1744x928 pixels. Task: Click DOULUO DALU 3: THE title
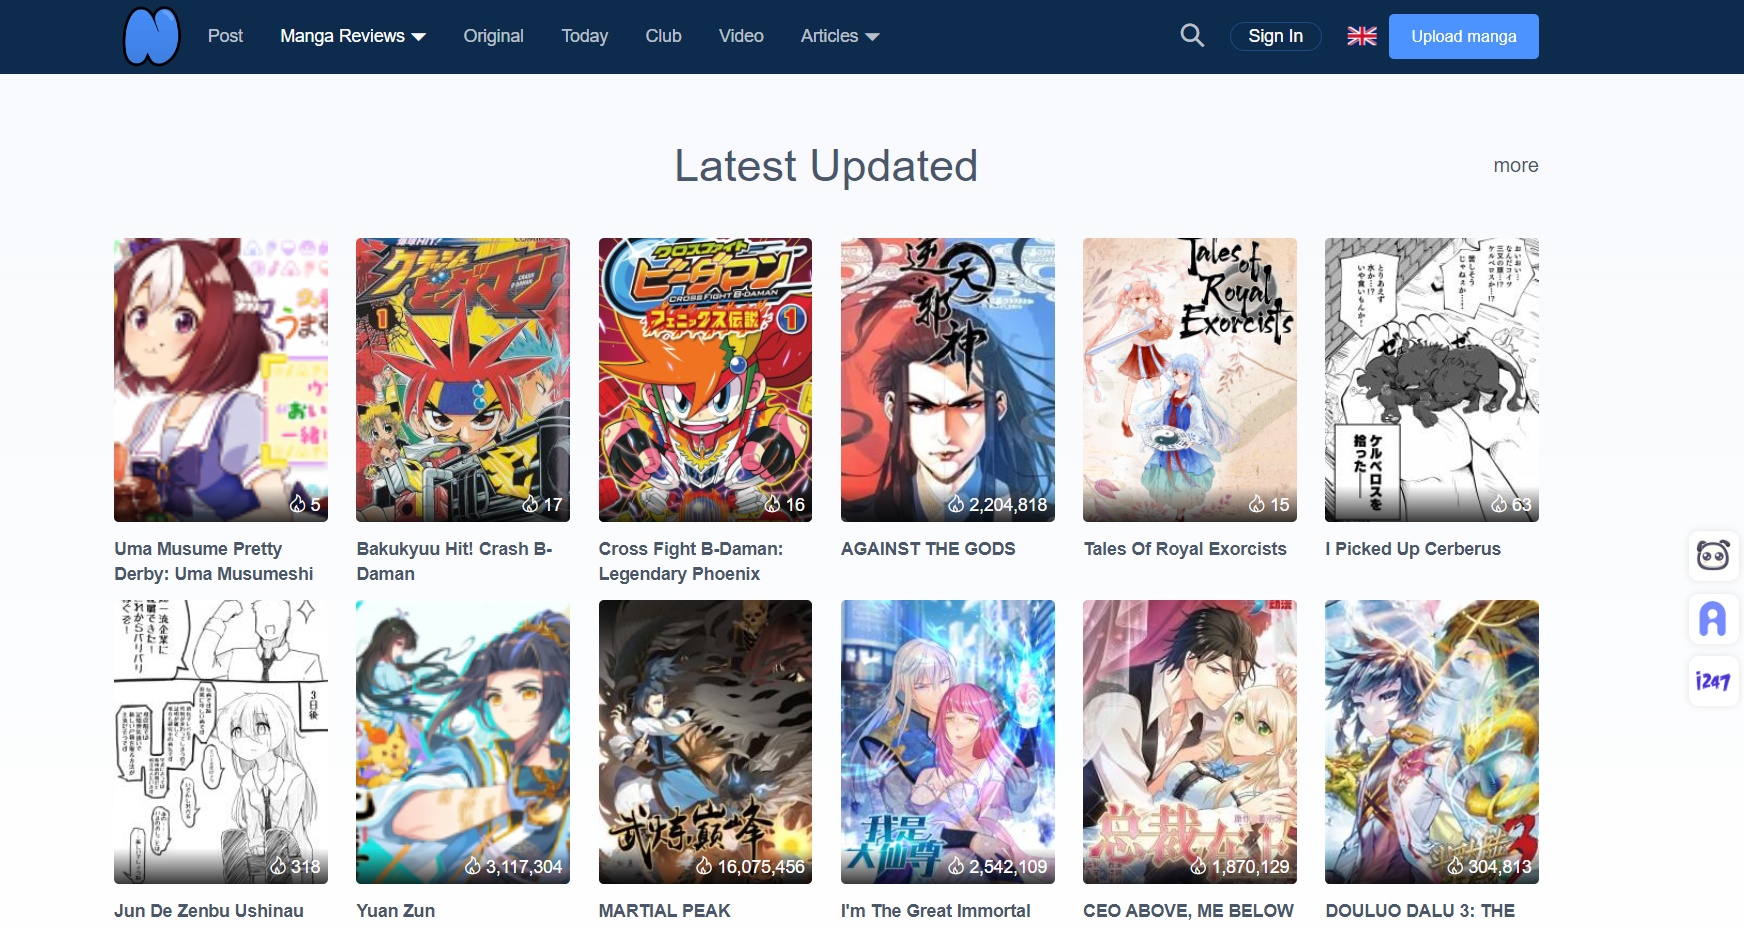click(1420, 911)
